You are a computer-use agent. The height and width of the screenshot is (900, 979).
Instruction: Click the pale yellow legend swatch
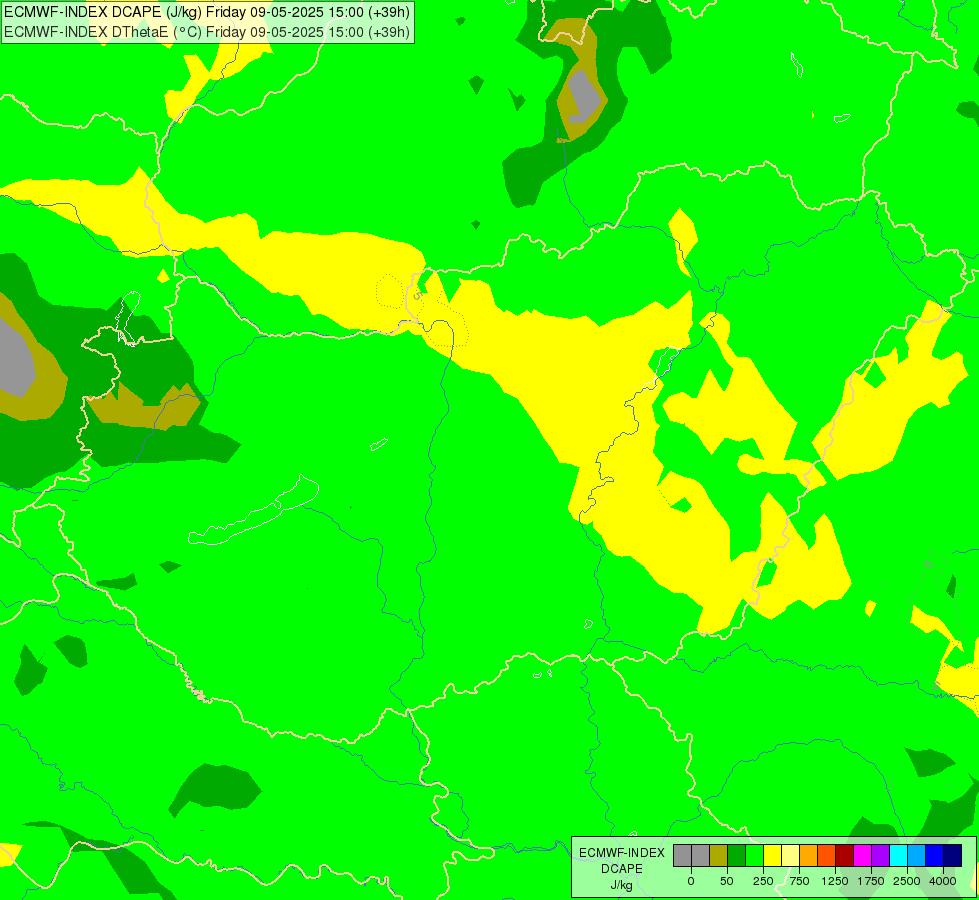tap(790, 856)
